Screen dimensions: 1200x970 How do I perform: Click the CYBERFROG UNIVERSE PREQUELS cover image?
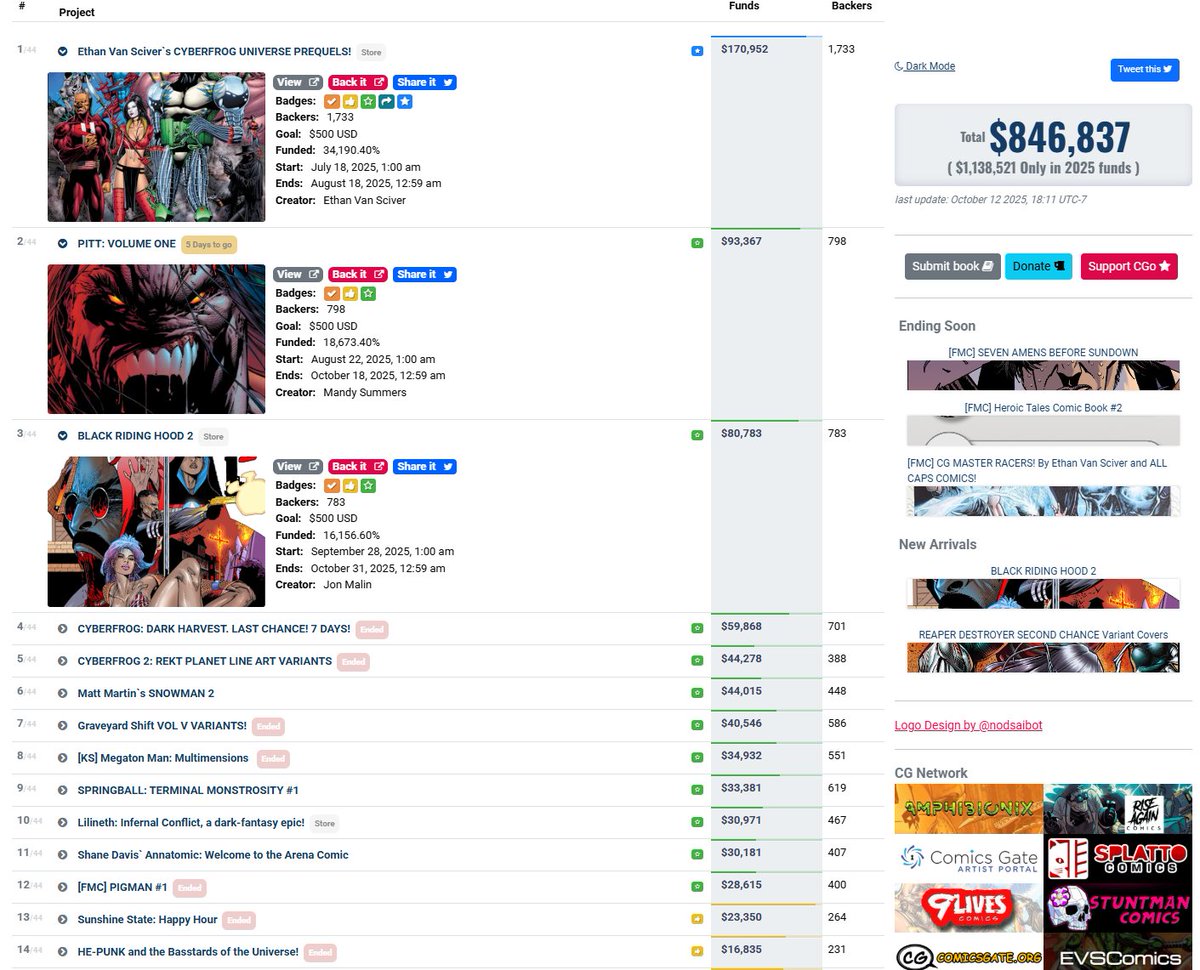pos(156,147)
